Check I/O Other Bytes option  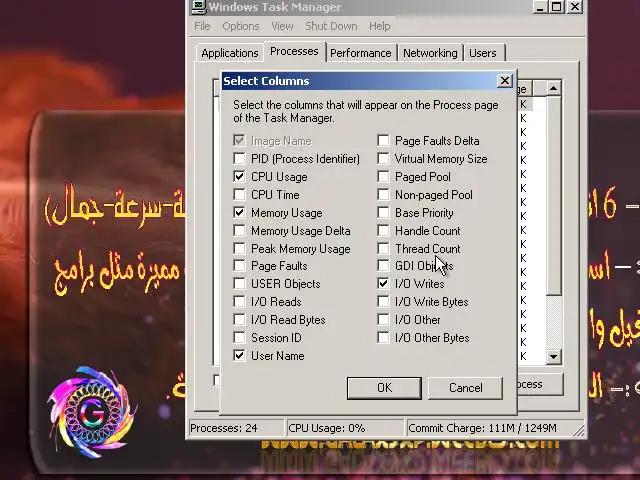(383, 337)
